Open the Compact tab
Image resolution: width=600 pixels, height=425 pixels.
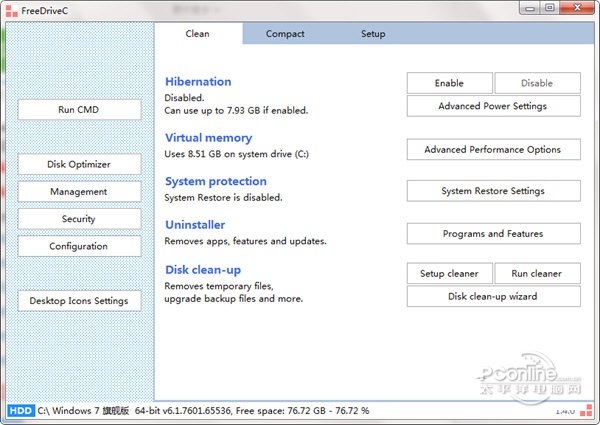(285, 34)
